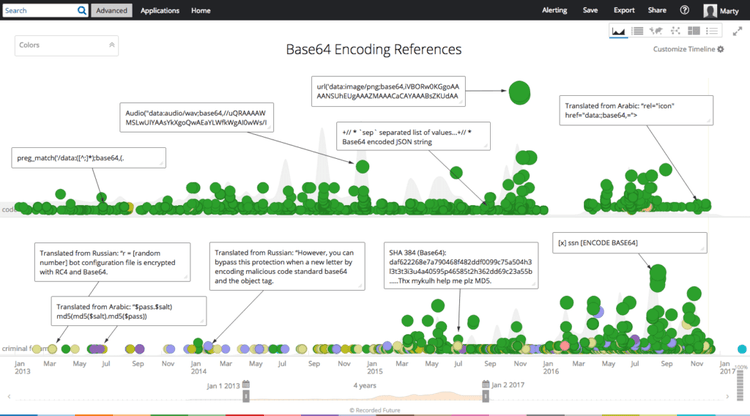Select the tile grid view icon
Viewport: 750px width, 416px height.
click(x=695, y=32)
